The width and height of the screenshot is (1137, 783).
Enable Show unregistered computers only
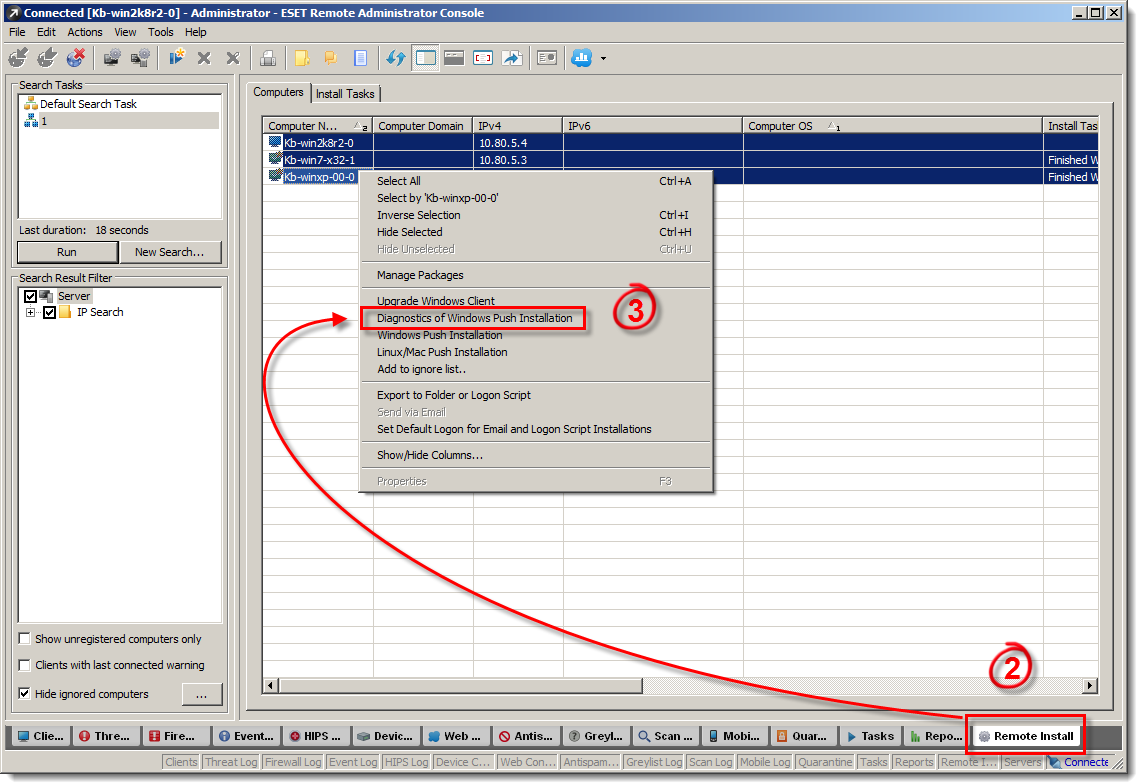25,639
